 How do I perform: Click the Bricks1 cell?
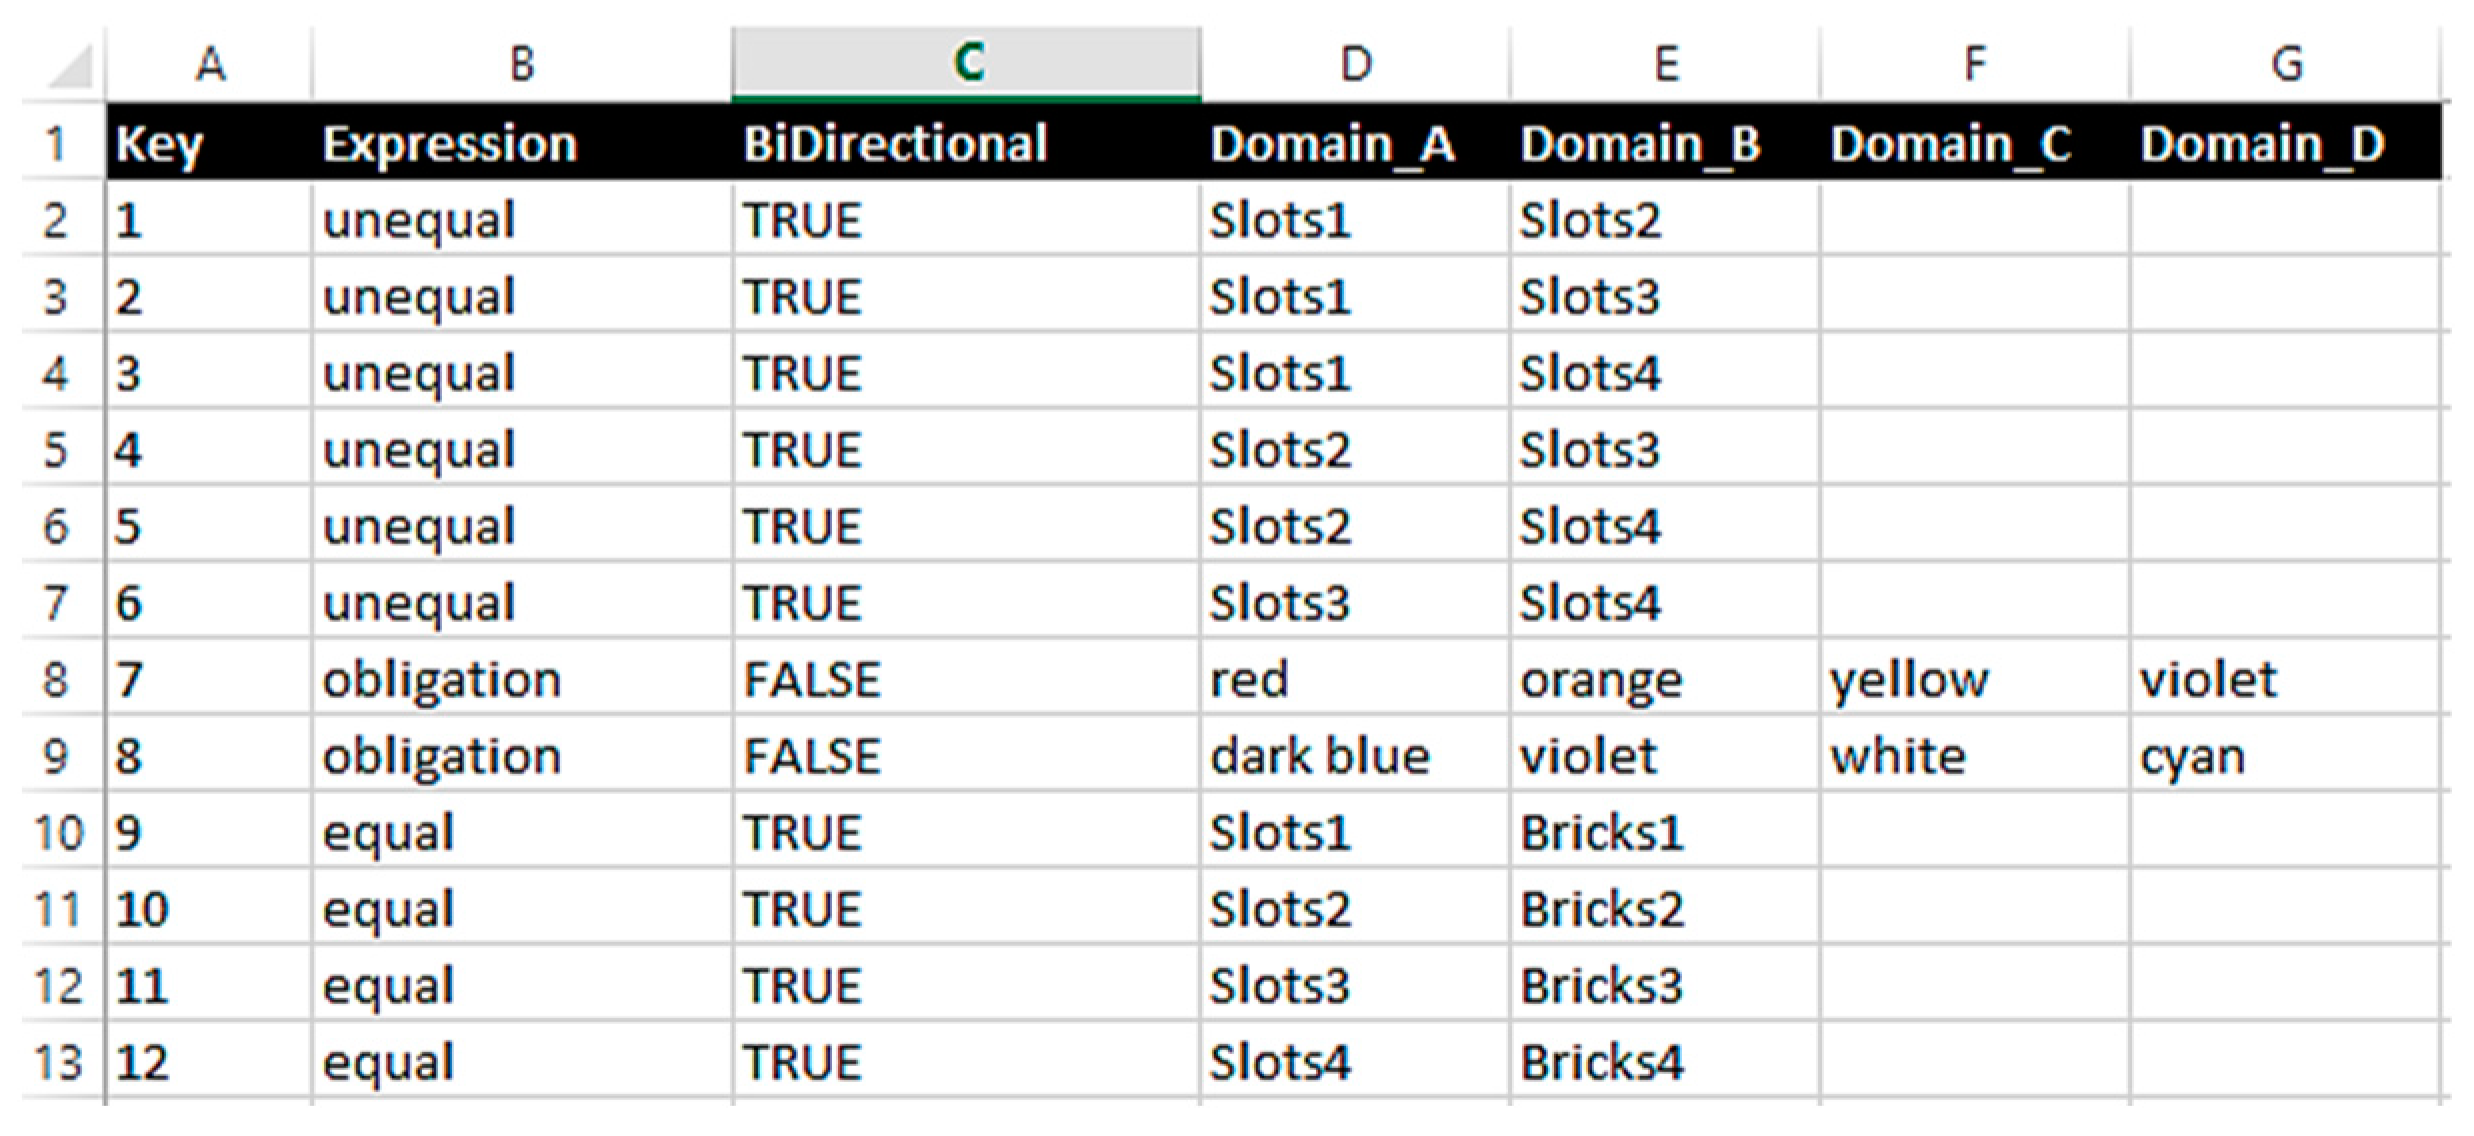[x=1601, y=833]
